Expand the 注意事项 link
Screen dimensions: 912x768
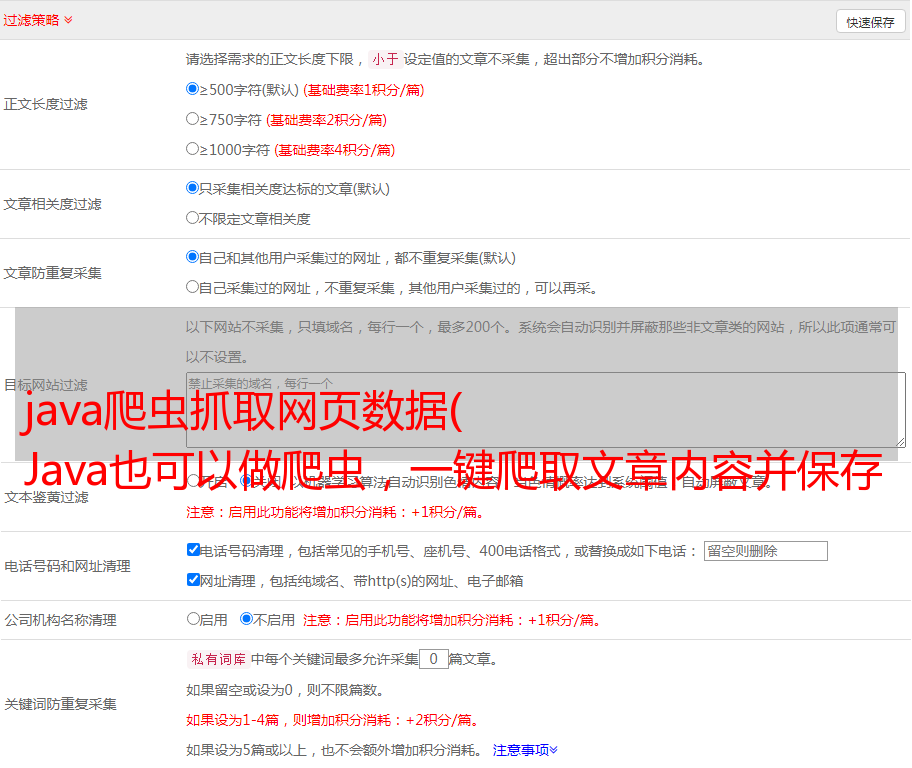tap(525, 750)
